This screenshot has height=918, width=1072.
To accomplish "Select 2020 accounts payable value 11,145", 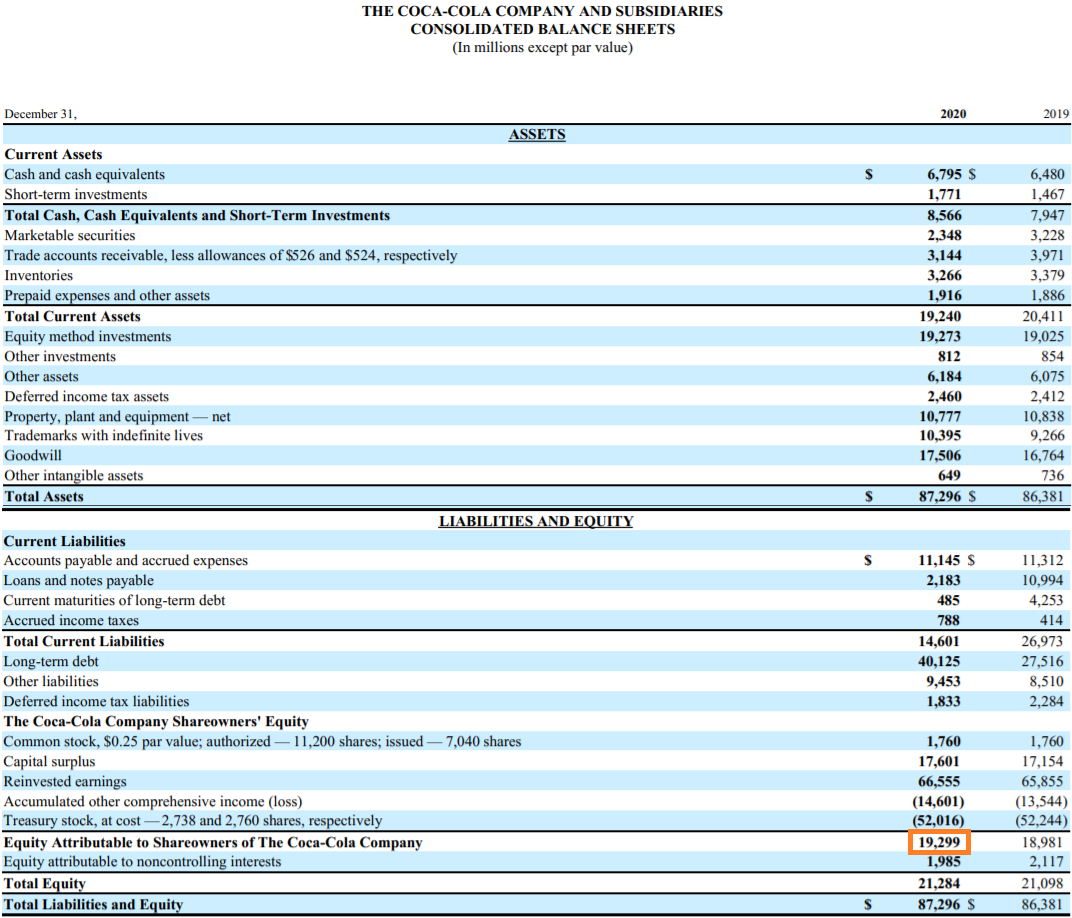I will pyautogui.click(x=939, y=561).
